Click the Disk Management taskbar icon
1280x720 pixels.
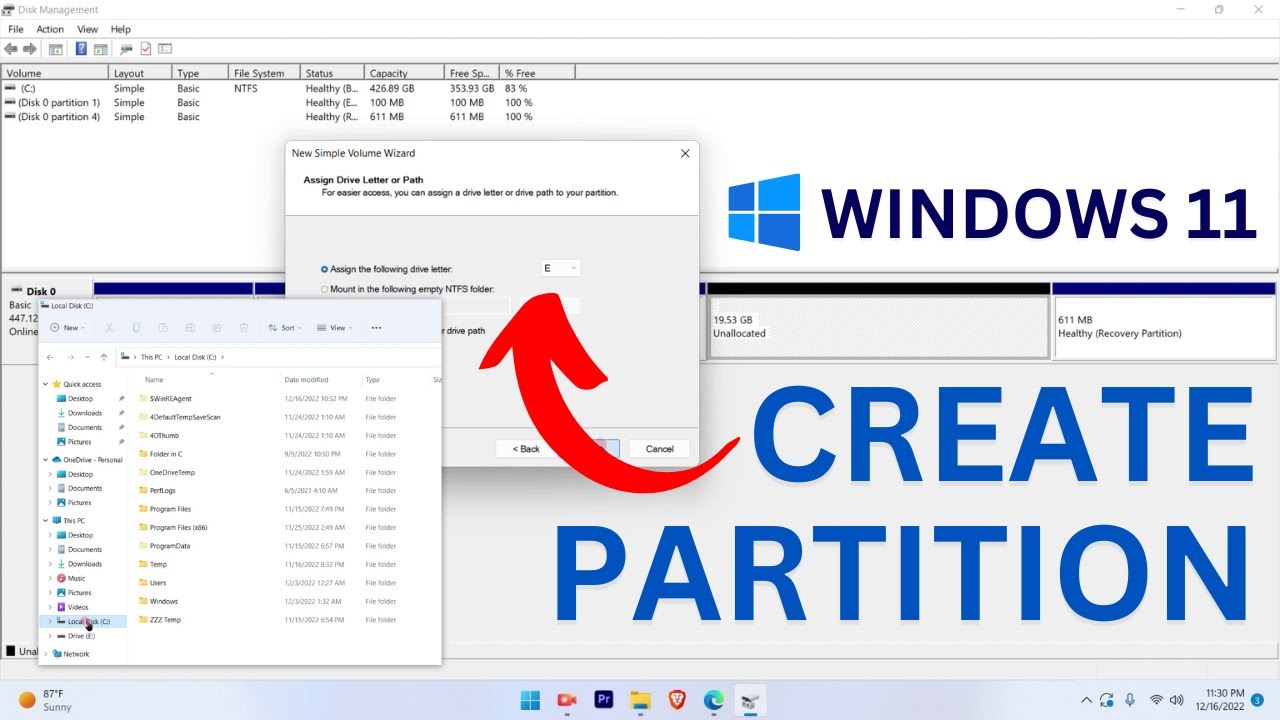pos(750,700)
